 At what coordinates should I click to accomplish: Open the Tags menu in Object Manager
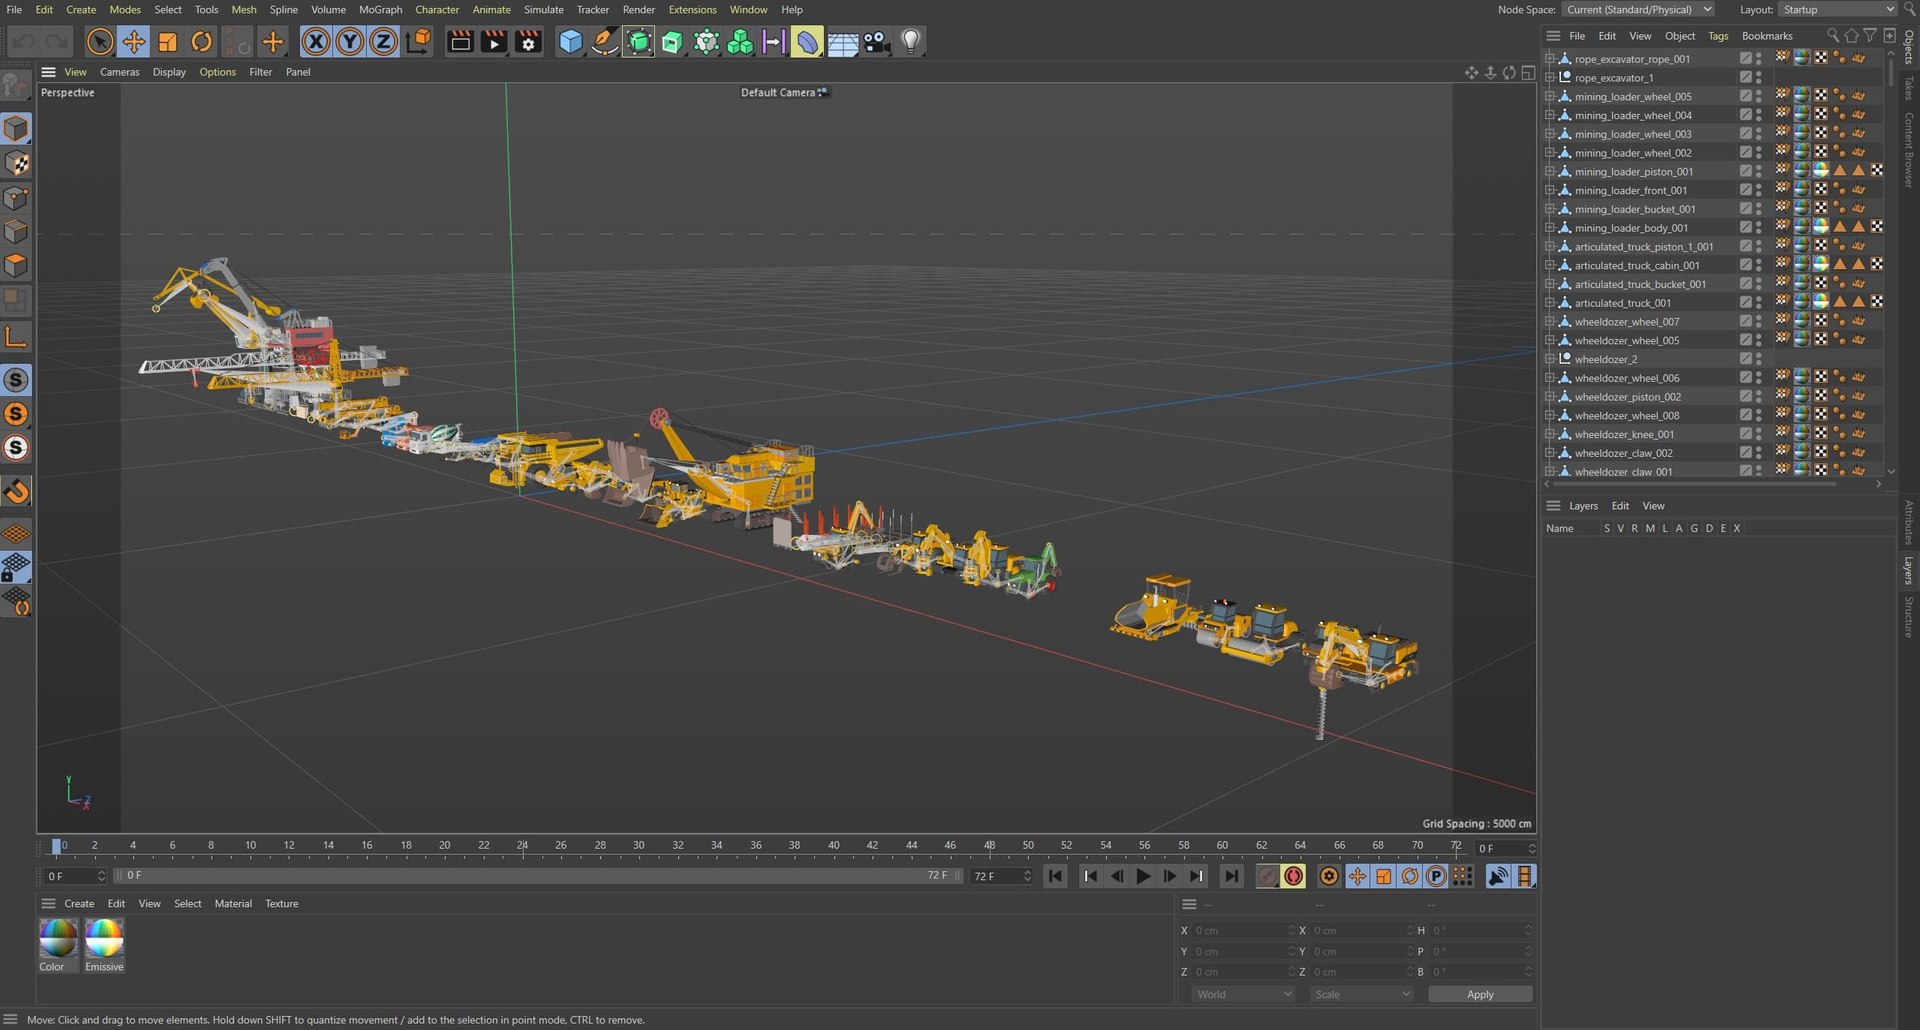(1718, 36)
